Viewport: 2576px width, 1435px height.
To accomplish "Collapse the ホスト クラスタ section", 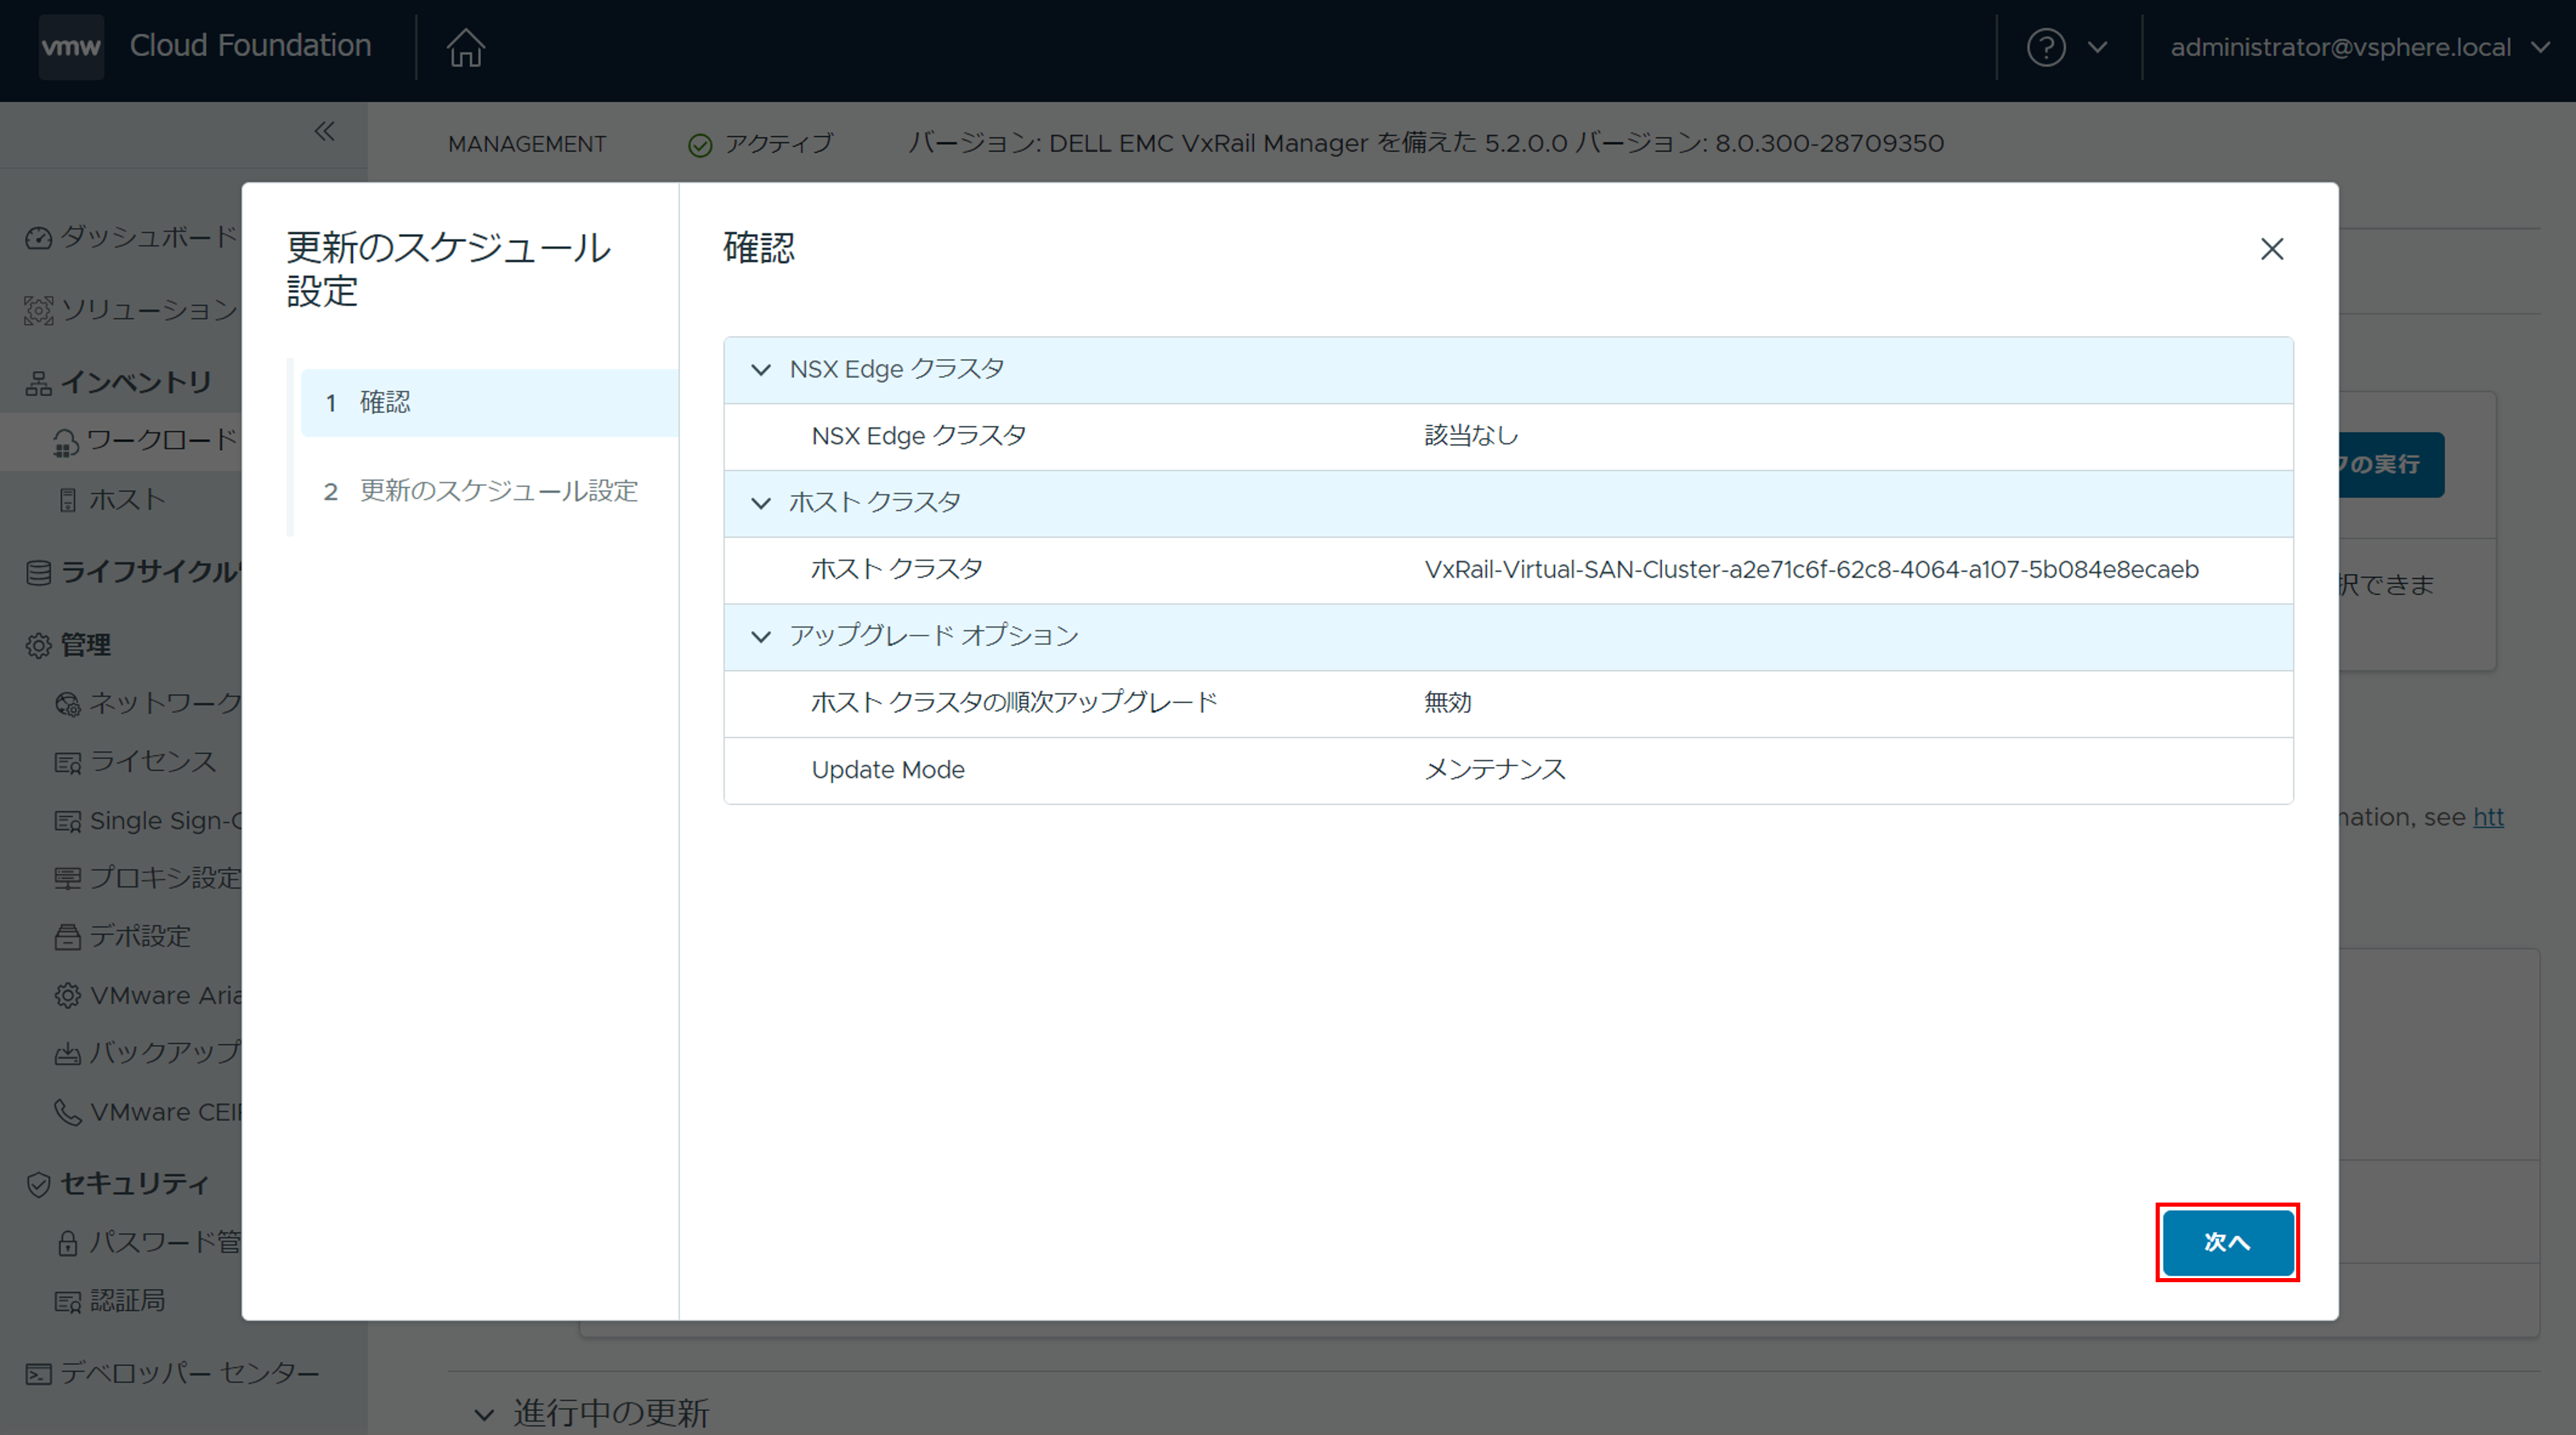I will click(x=760, y=503).
